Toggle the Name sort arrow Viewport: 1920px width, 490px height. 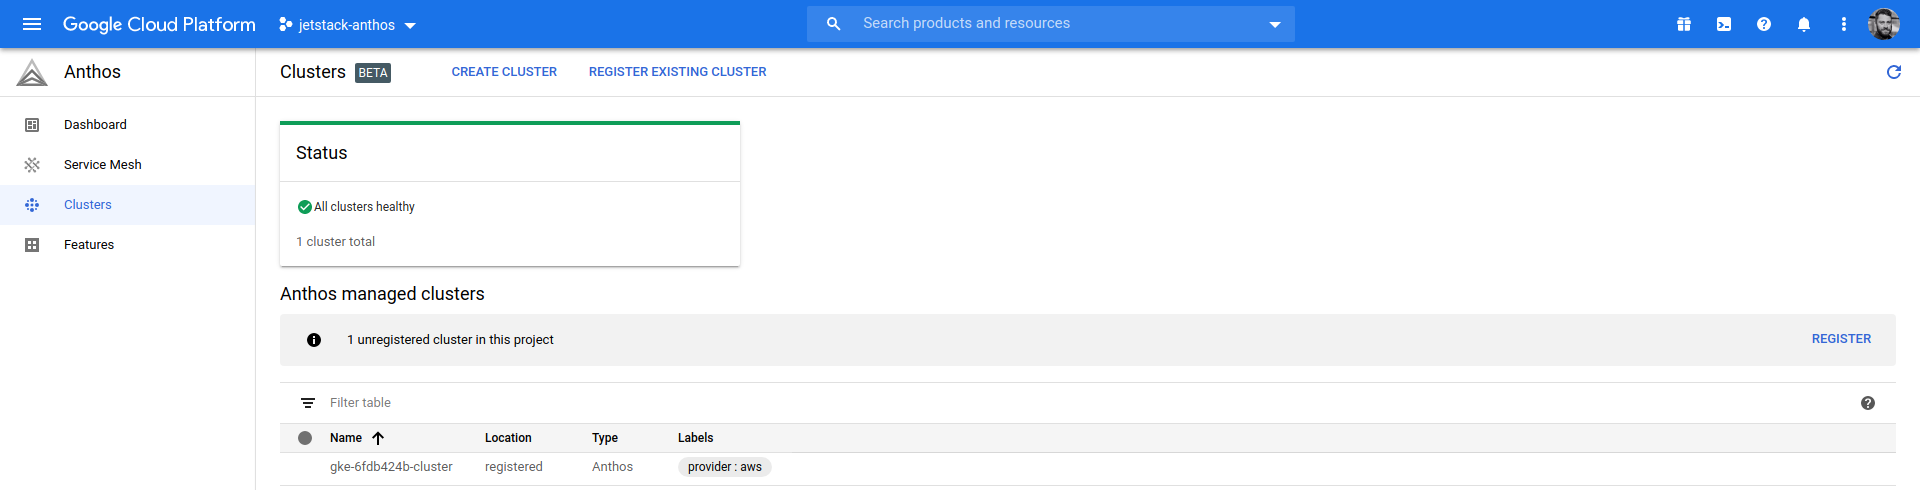click(378, 438)
